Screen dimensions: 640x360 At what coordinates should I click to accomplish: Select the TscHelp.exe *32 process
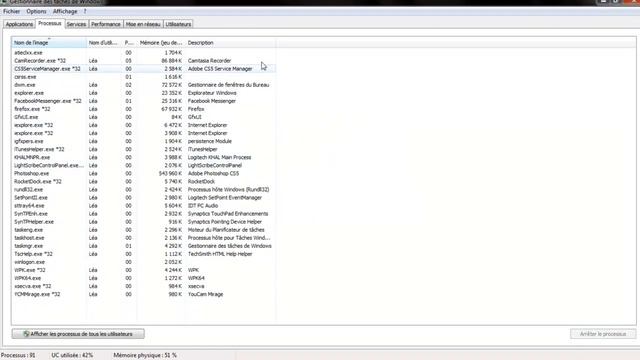pos(144,254)
